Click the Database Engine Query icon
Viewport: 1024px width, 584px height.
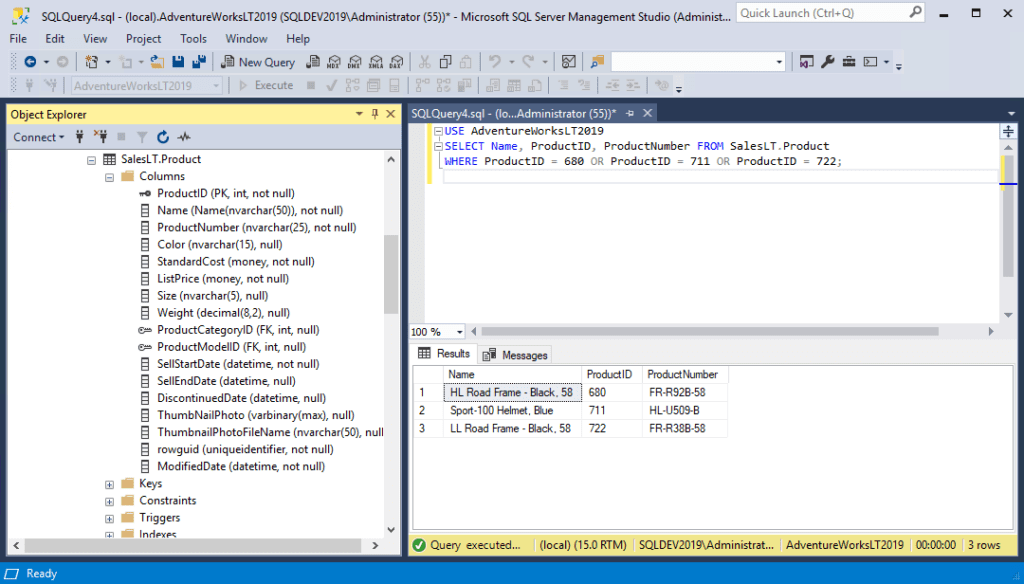(313, 61)
